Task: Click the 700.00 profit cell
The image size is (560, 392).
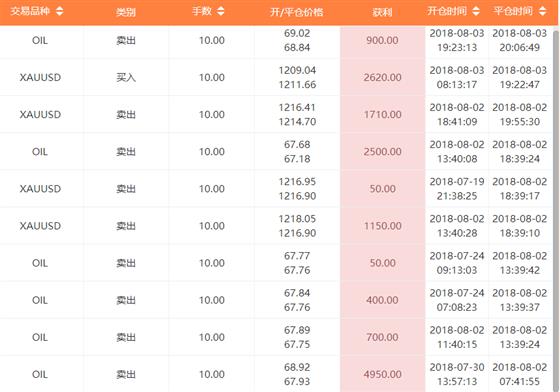Action: [382, 337]
